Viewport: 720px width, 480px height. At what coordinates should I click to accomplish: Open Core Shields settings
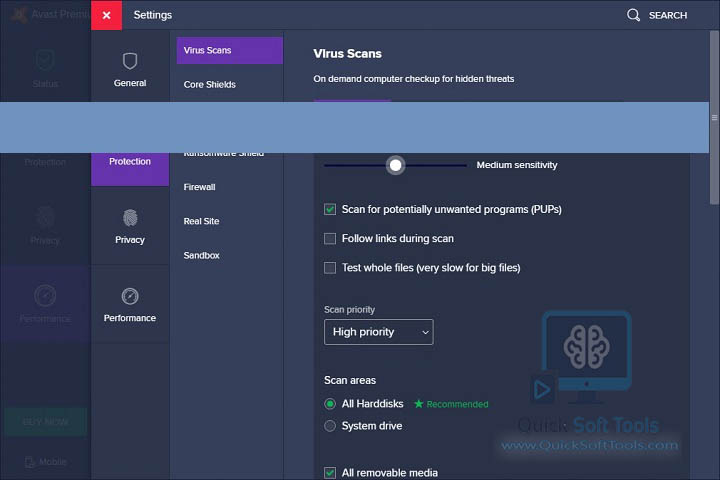coord(209,85)
